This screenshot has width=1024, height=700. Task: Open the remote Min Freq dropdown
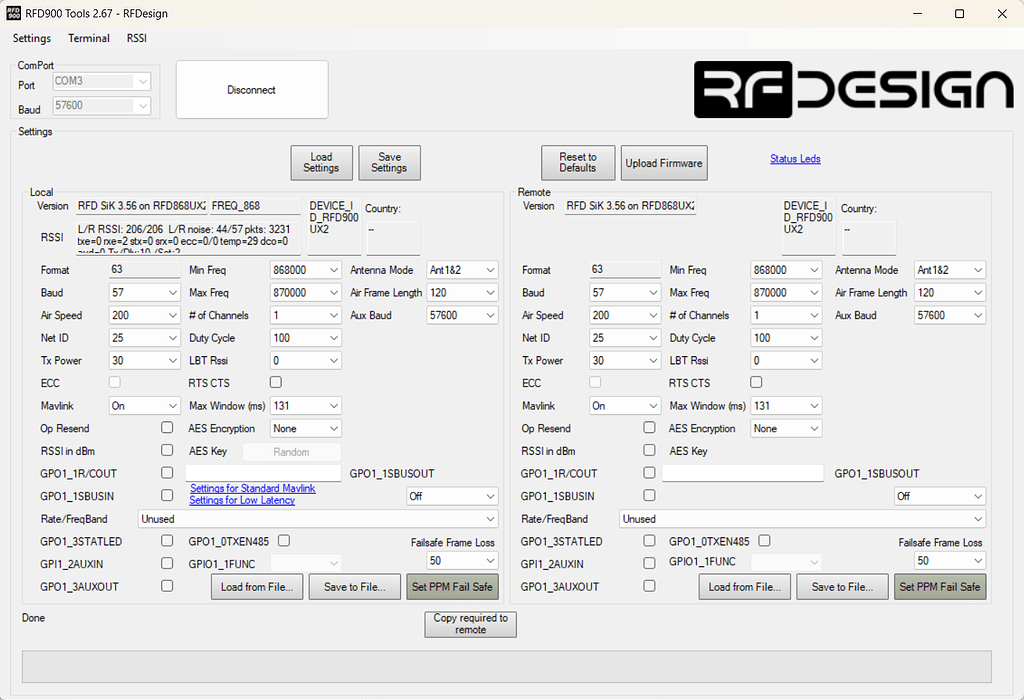786,269
